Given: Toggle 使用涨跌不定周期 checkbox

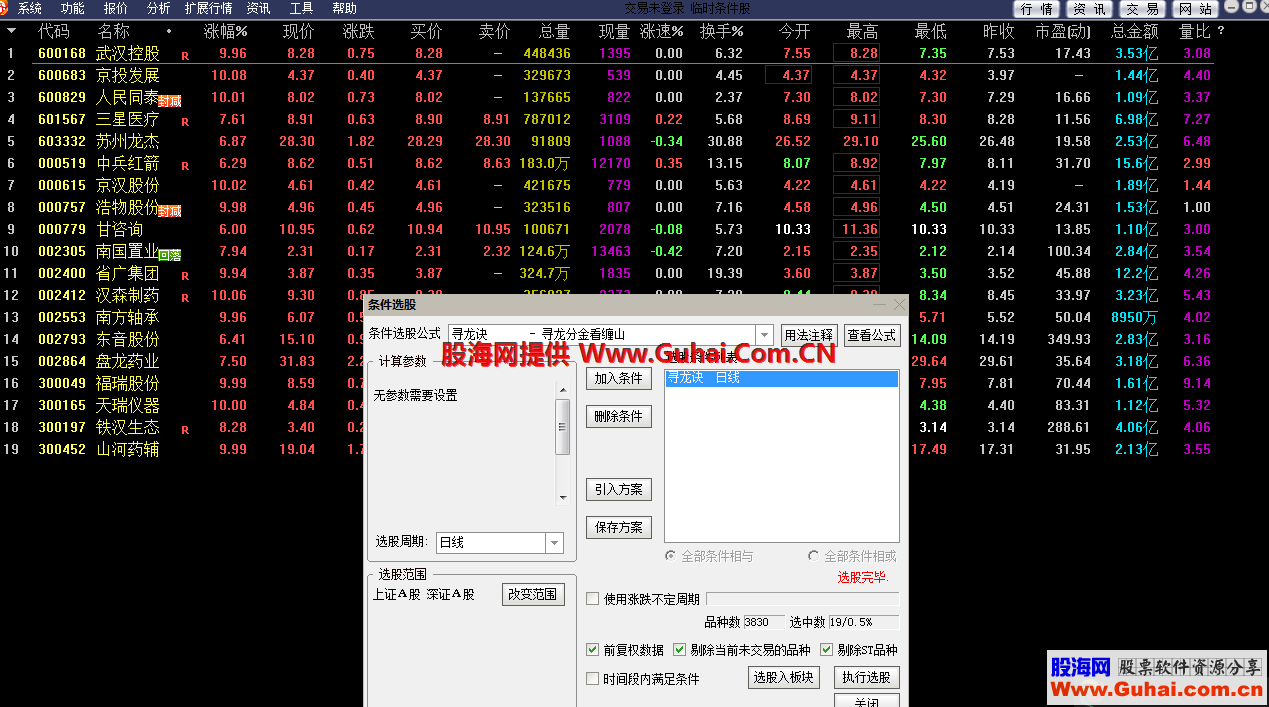Looking at the screenshot, I should click(593, 599).
